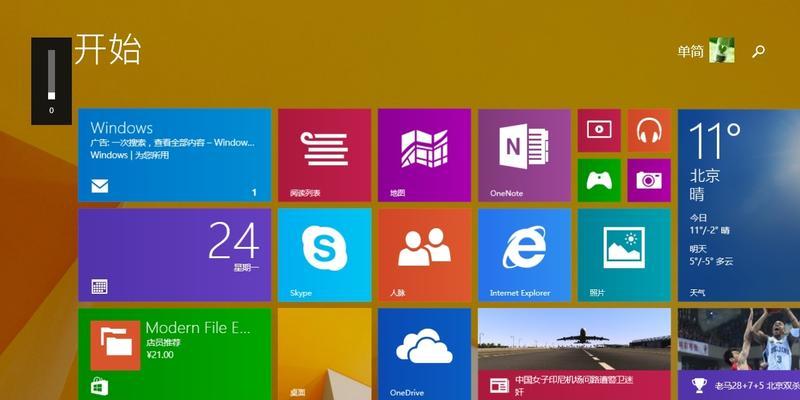Open the Mail tile showing Windows message
The height and width of the screenshot is (400, 800).
tap(174, 155)
